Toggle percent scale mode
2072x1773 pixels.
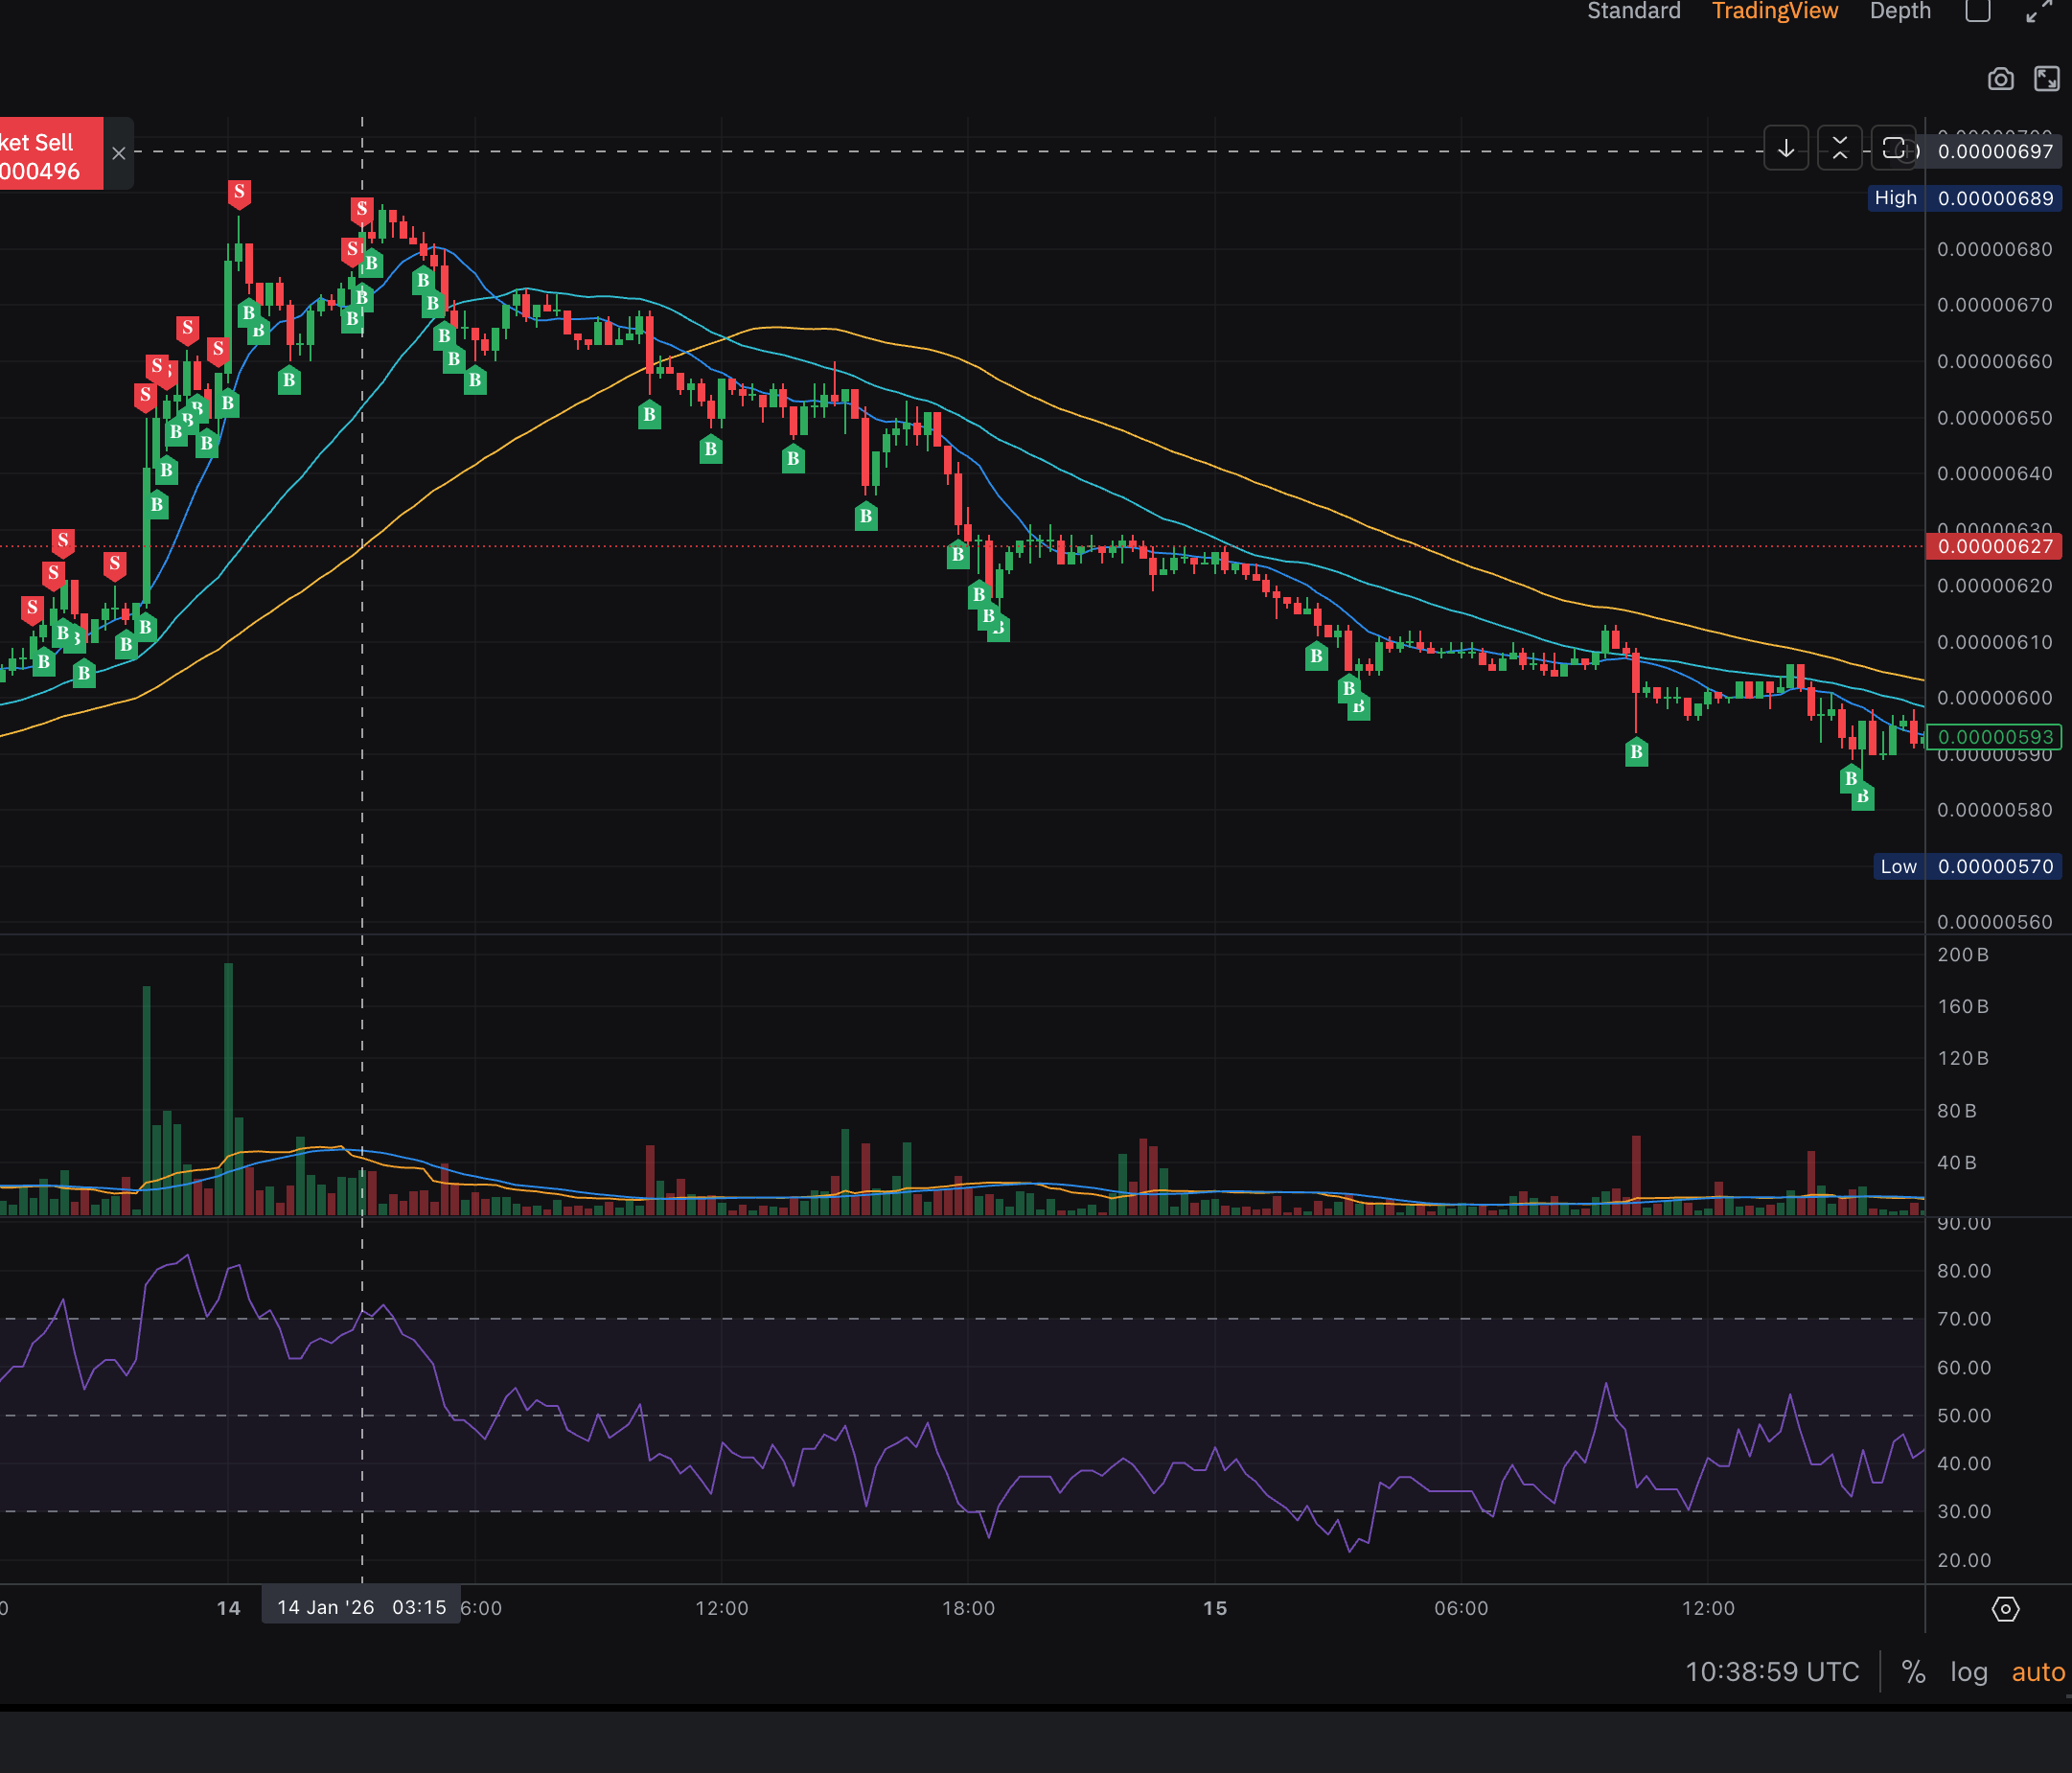point(1913,1672)
